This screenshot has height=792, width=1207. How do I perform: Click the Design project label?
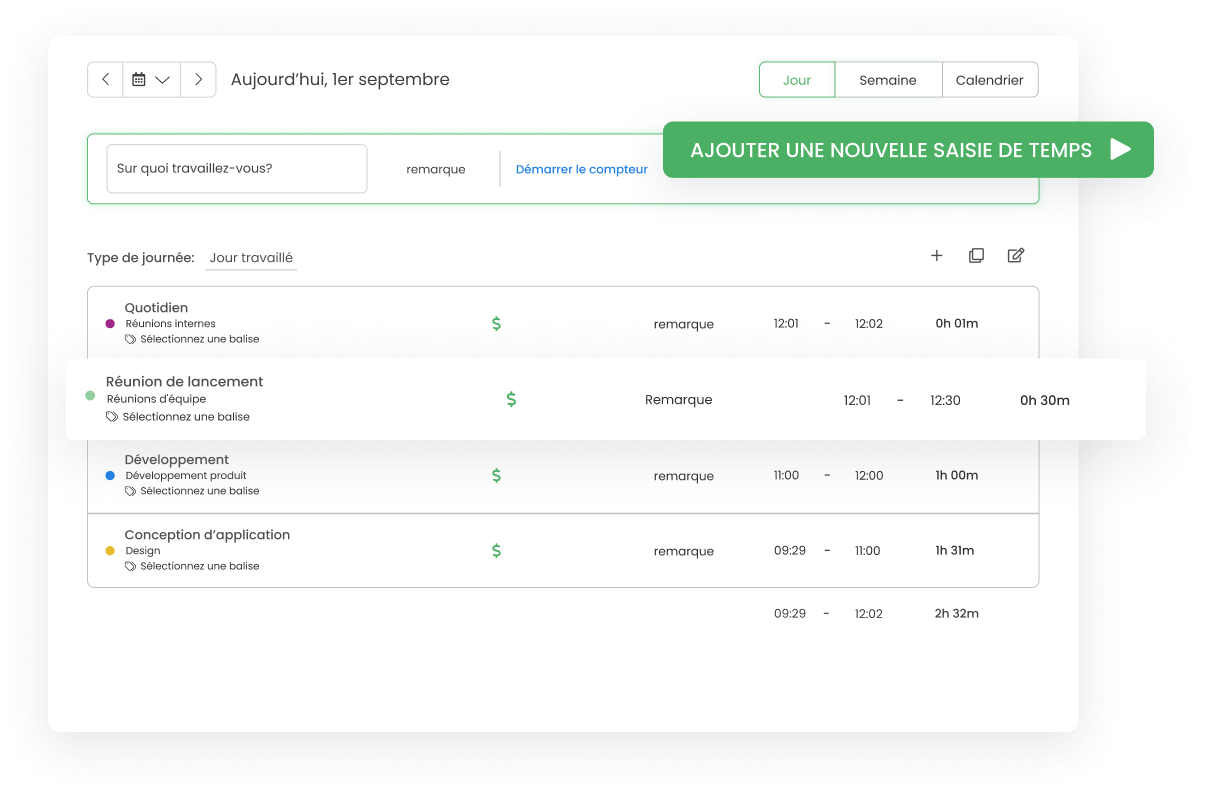pyautogui.click(x=143, y=551)
